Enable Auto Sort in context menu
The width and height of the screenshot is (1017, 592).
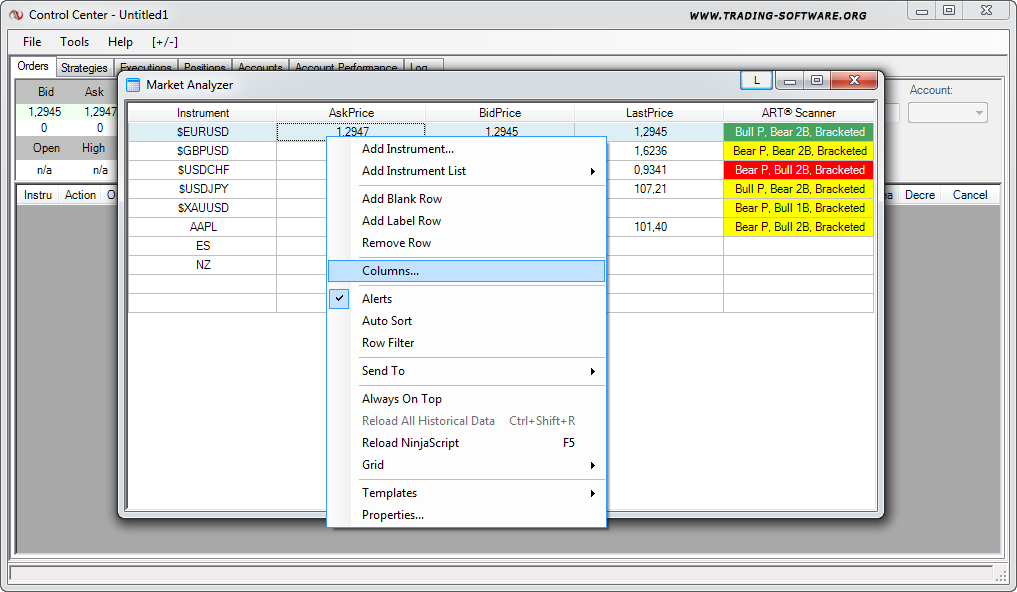coord(386,321)
